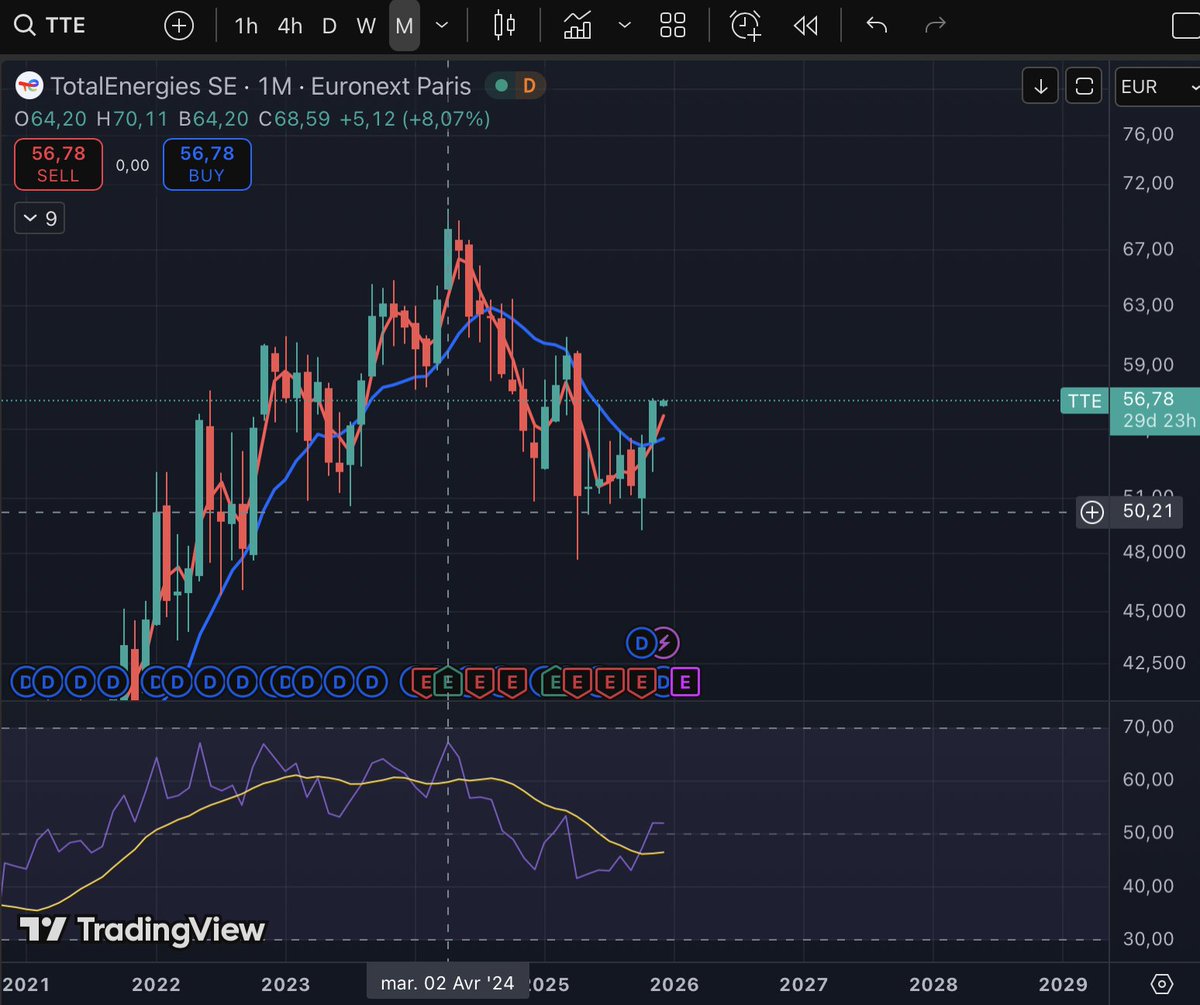Click the 76,00 price axis label
1200x1005 pixels.
click(x=1148, y=135)
